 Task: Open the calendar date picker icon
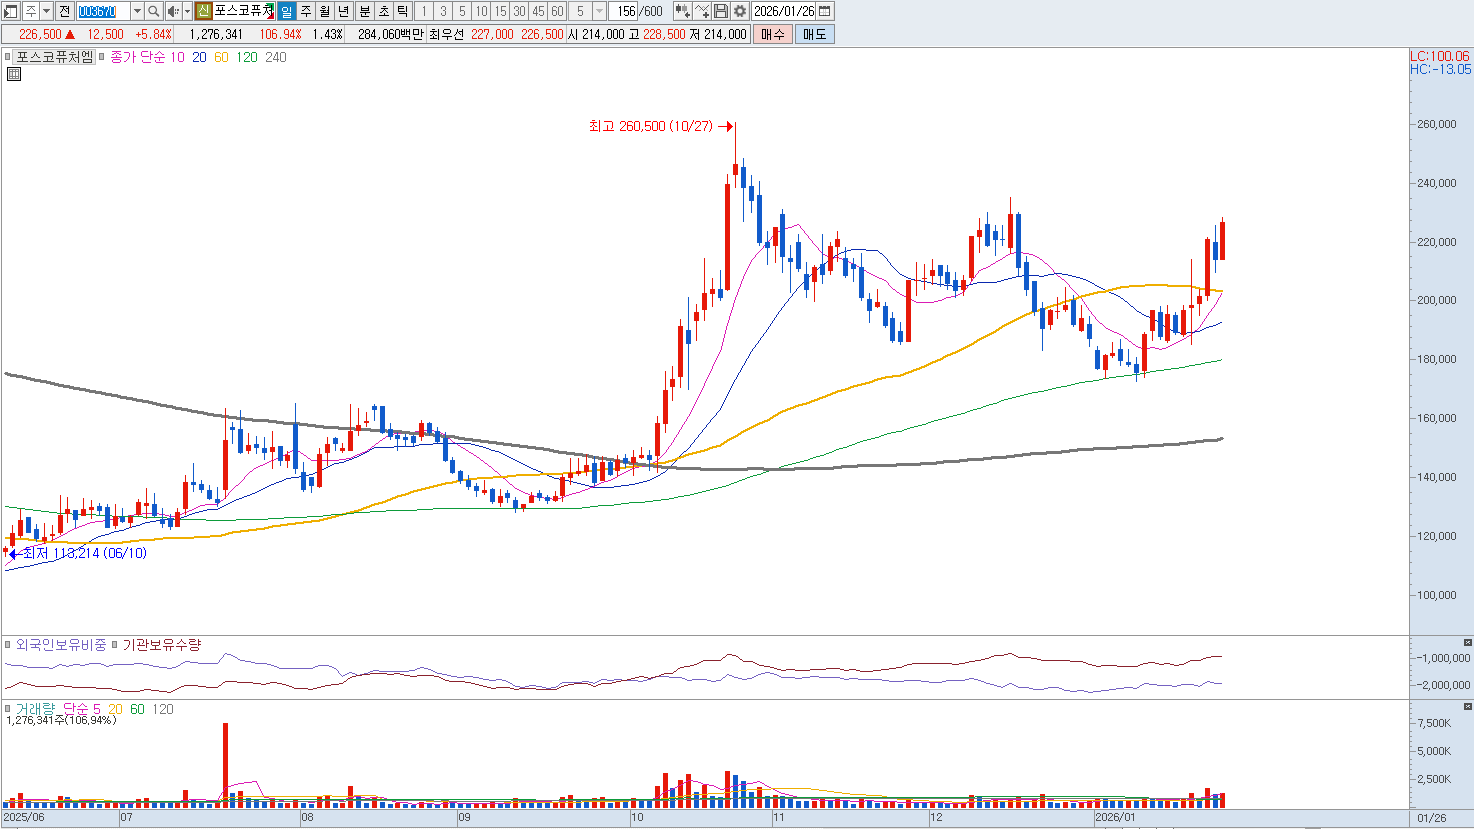pos(825,11)
